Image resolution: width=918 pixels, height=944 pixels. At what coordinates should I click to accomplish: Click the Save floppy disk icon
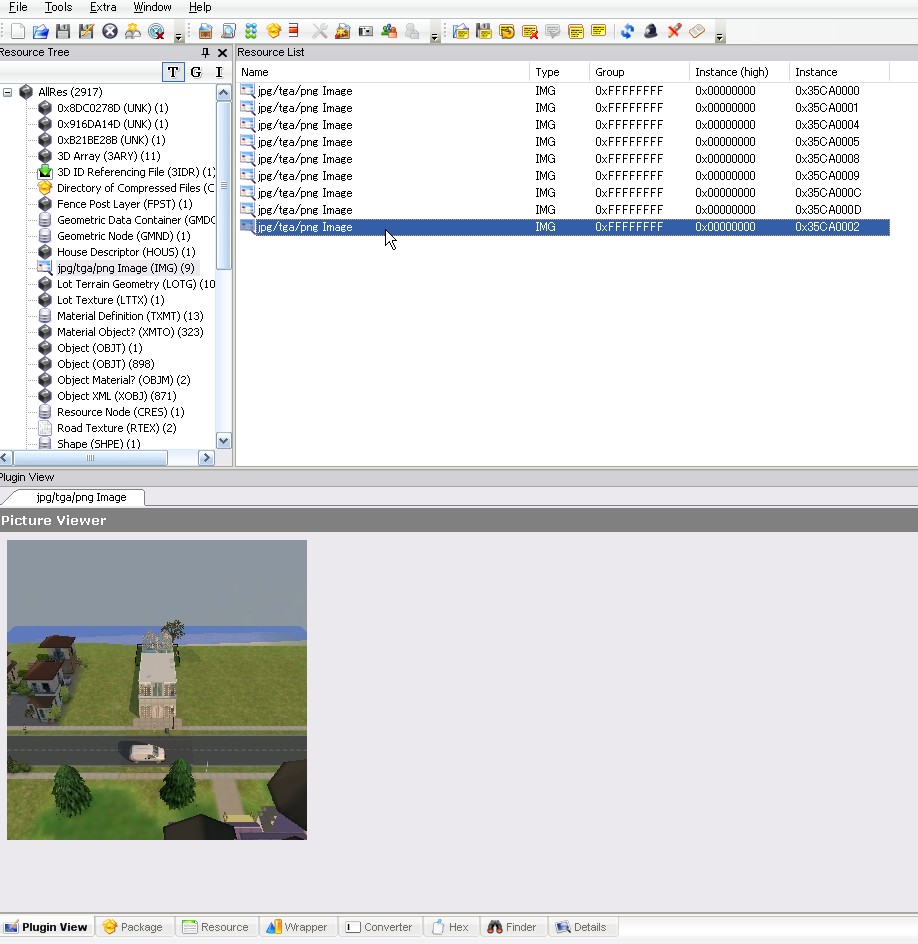coord(63,32)
